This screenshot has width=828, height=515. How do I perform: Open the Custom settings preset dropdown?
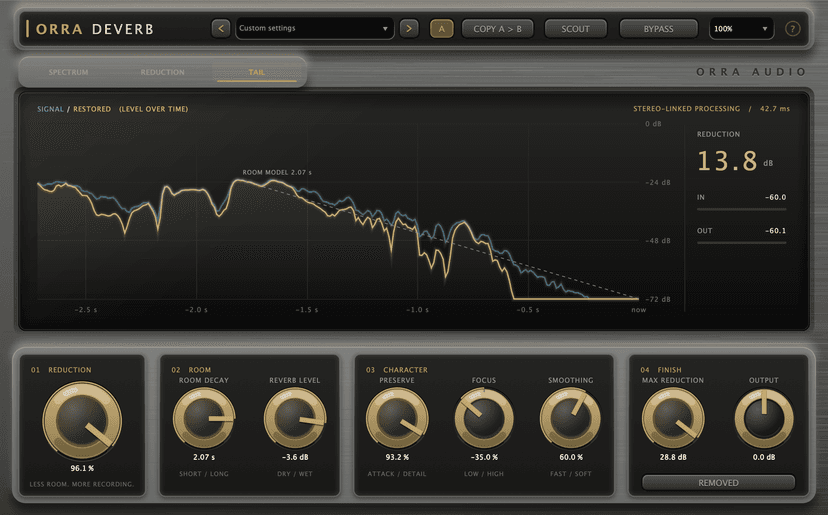coord(314,29)
